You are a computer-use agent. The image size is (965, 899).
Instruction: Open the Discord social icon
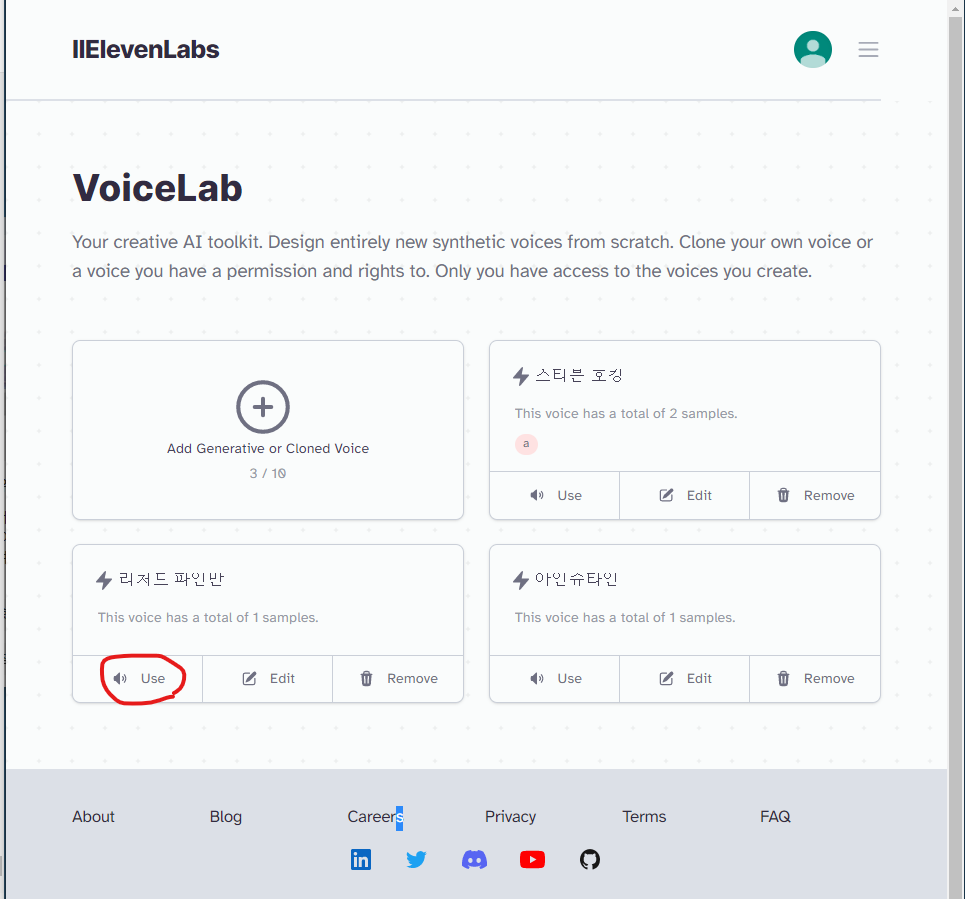[x=474, y=860]
